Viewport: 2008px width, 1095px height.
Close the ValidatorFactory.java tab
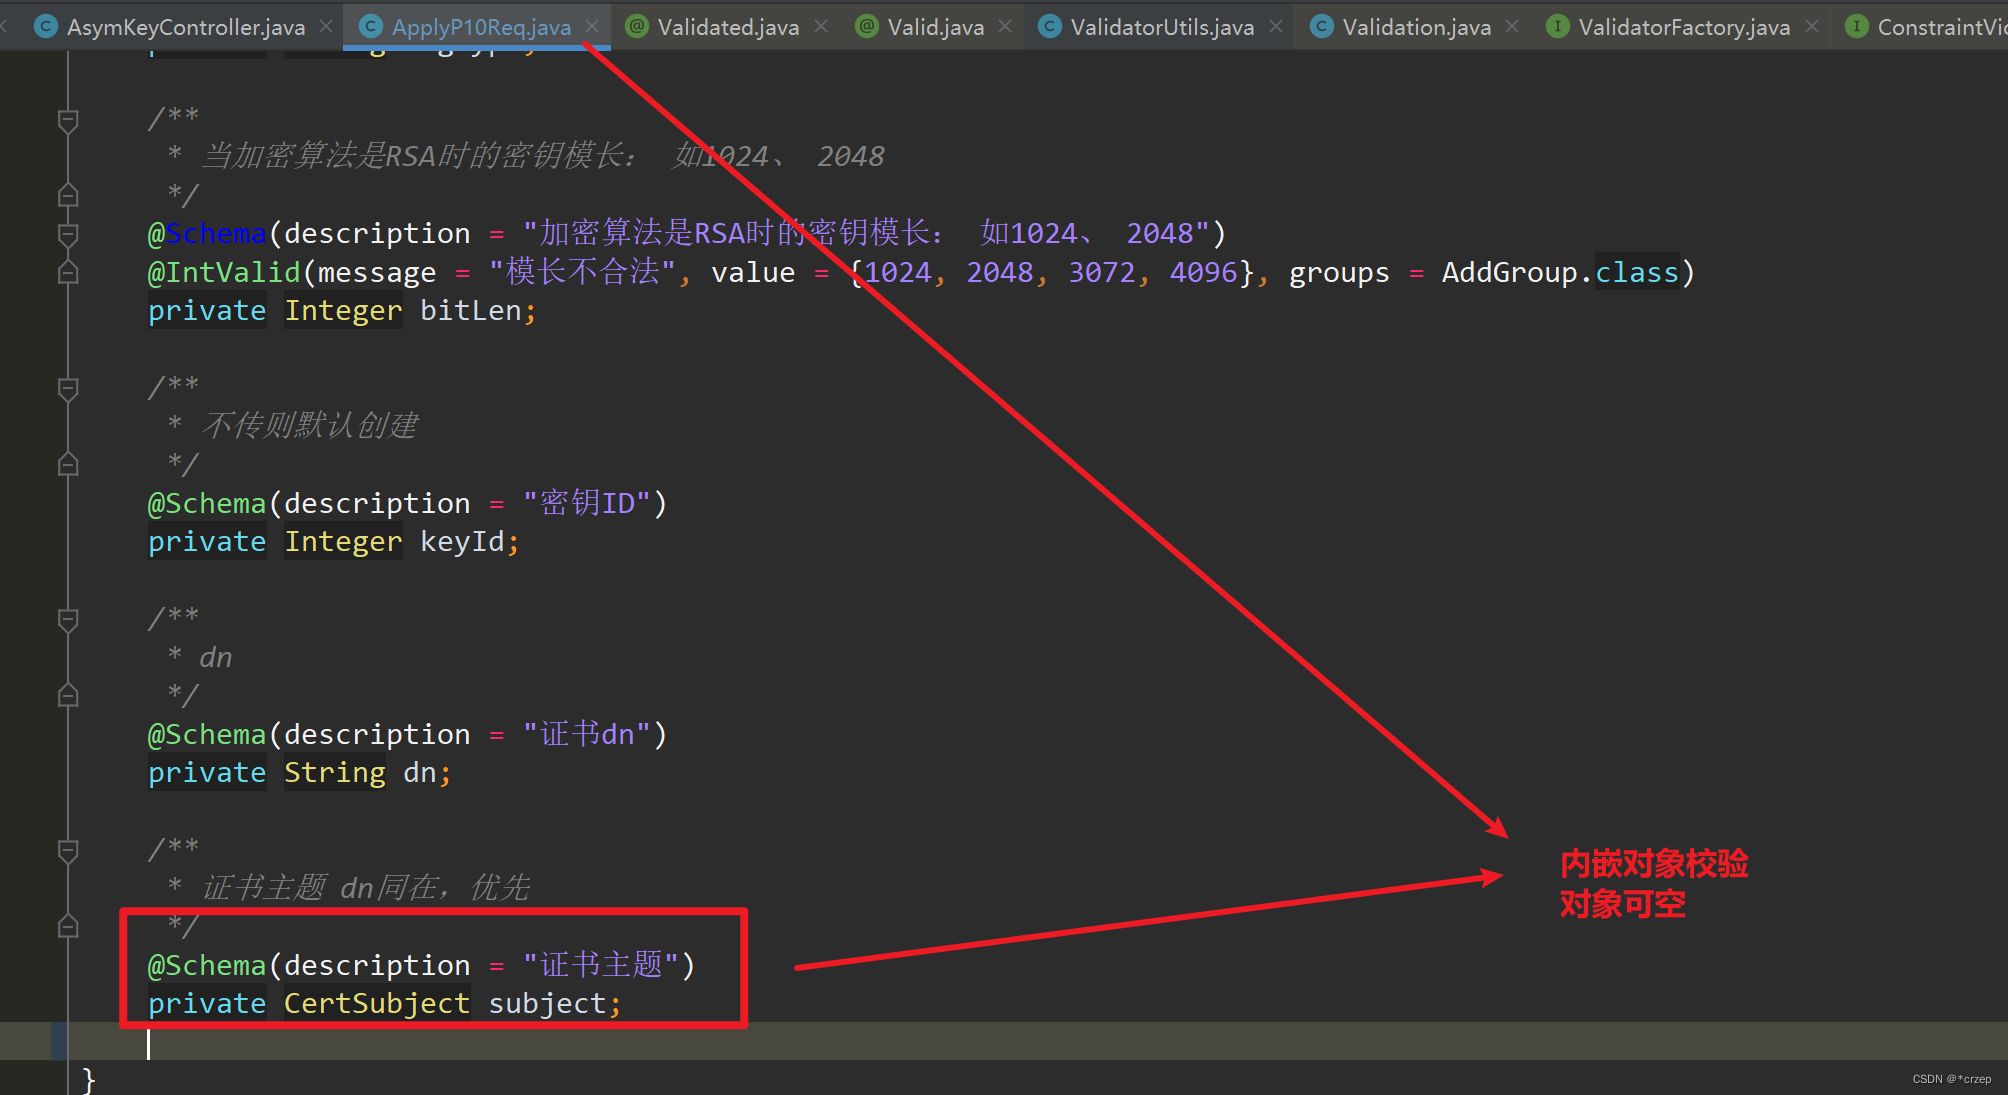pos(1812,27)
